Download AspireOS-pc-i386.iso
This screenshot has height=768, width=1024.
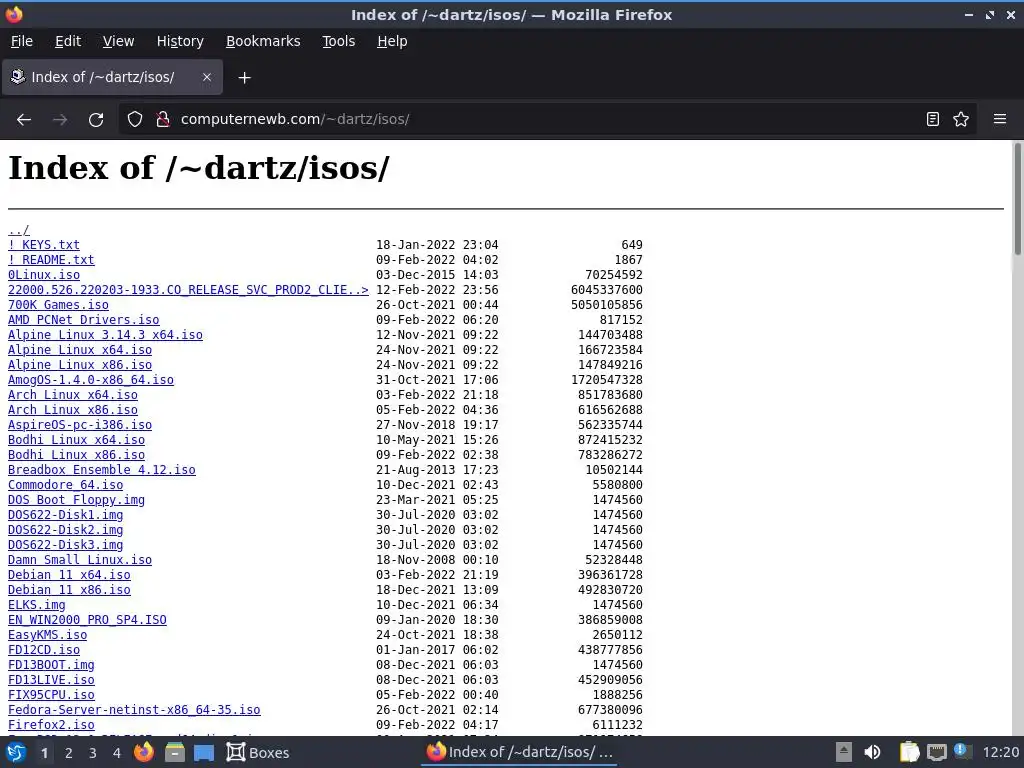click(x=80, y=425)
